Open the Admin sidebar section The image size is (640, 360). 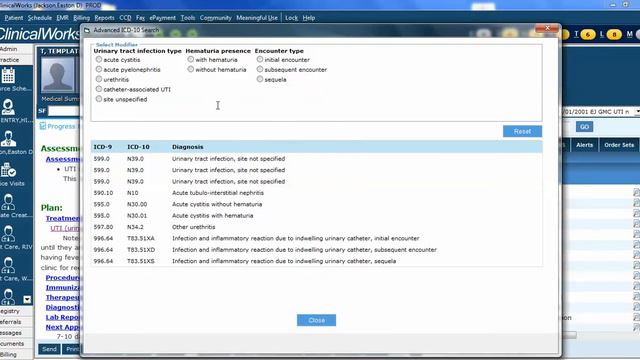pos(16,49)
